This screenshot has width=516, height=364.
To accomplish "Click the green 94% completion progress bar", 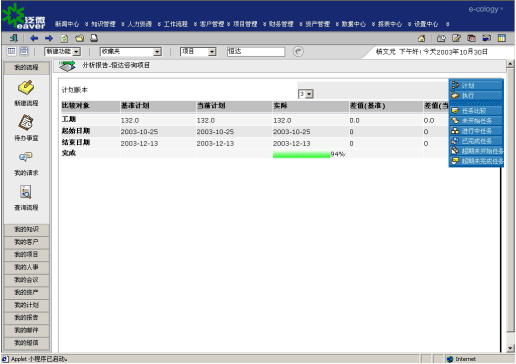I will point(301,154).
